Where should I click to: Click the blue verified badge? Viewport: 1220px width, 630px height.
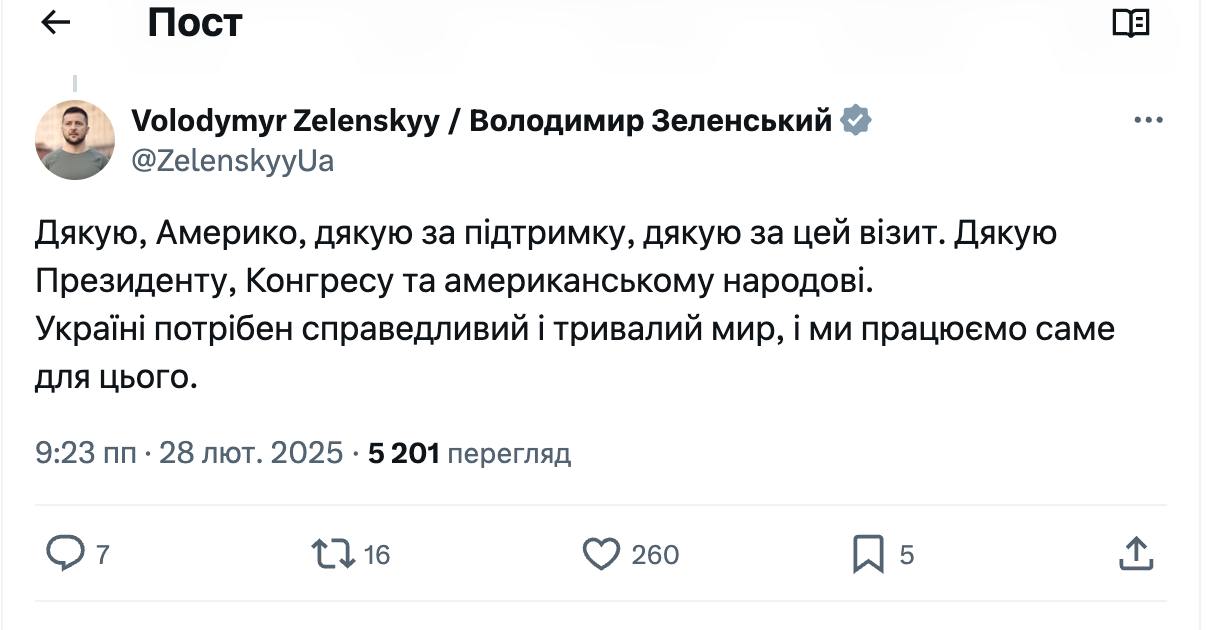[x=856, y=121]
